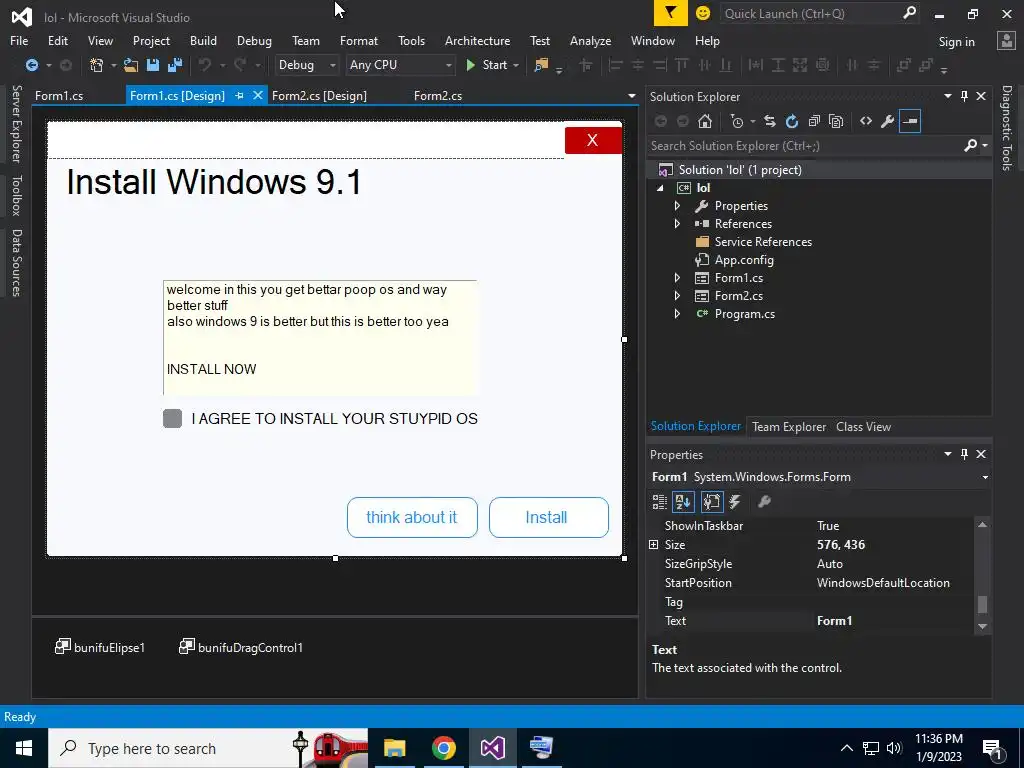Pin the Solution Explorer panel

[965, 97]
